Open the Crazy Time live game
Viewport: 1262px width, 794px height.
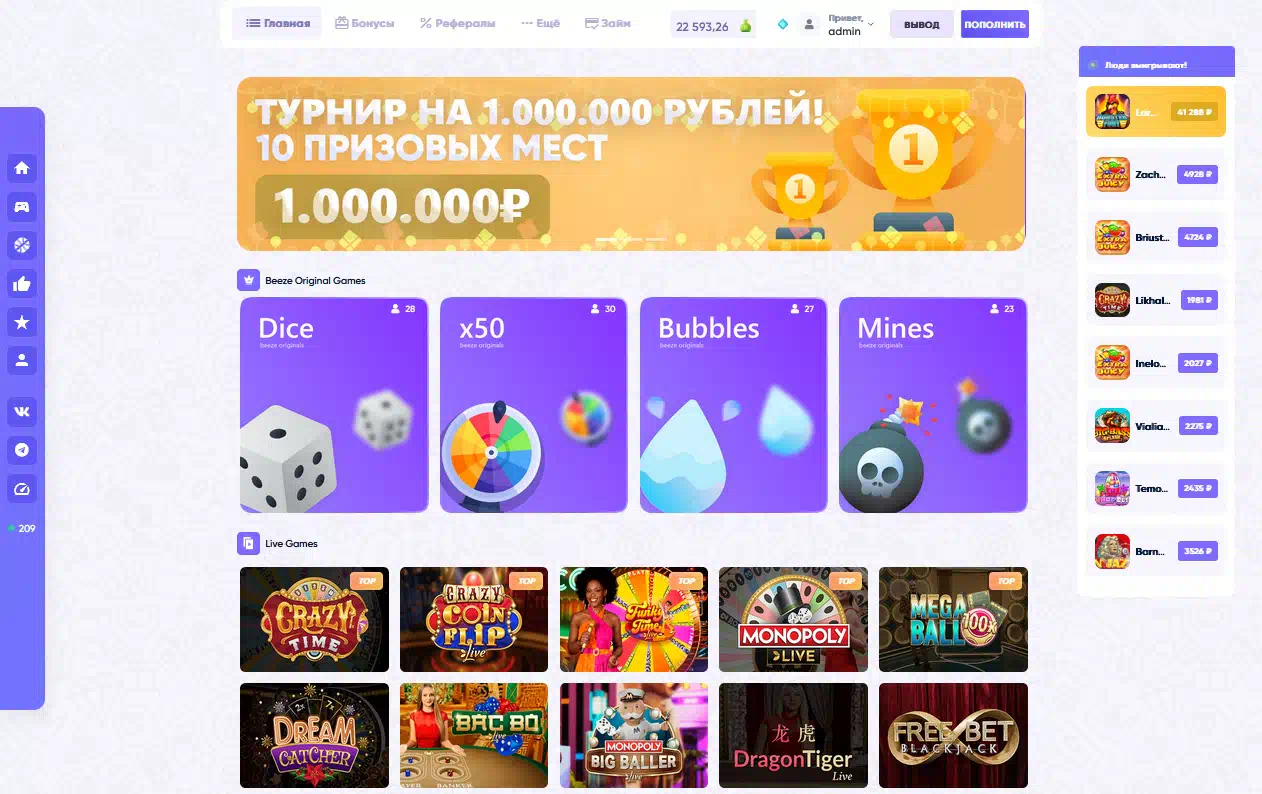click(314, 619)
